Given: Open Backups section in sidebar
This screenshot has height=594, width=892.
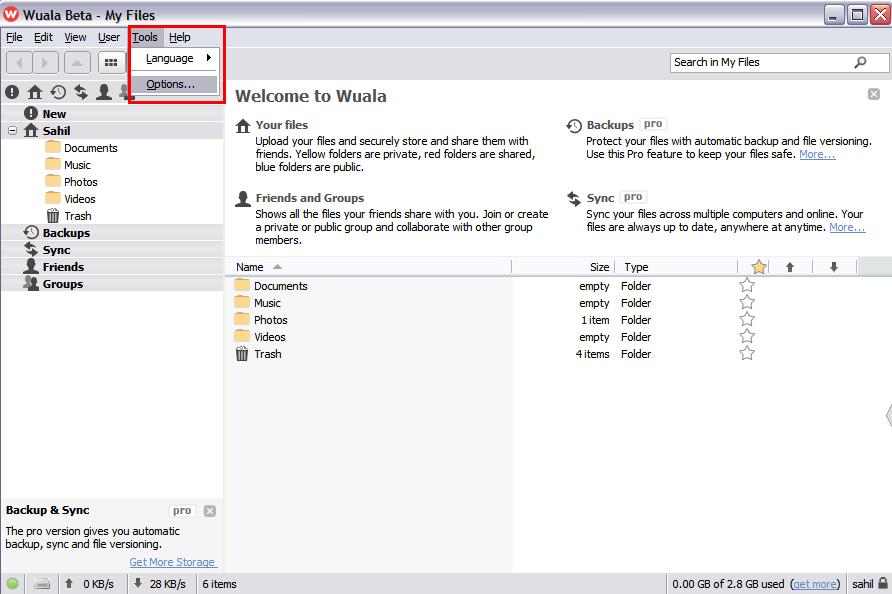Looking at the screenshot, I should click(66, 233).
